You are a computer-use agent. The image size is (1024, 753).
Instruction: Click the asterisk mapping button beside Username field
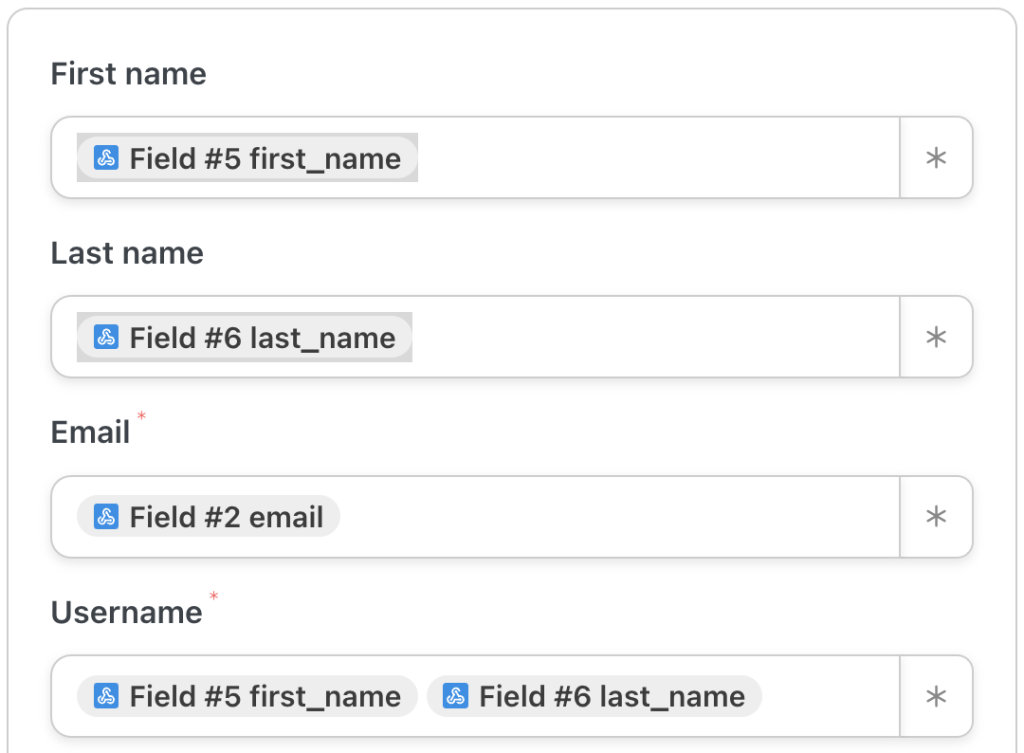(936, 696)
